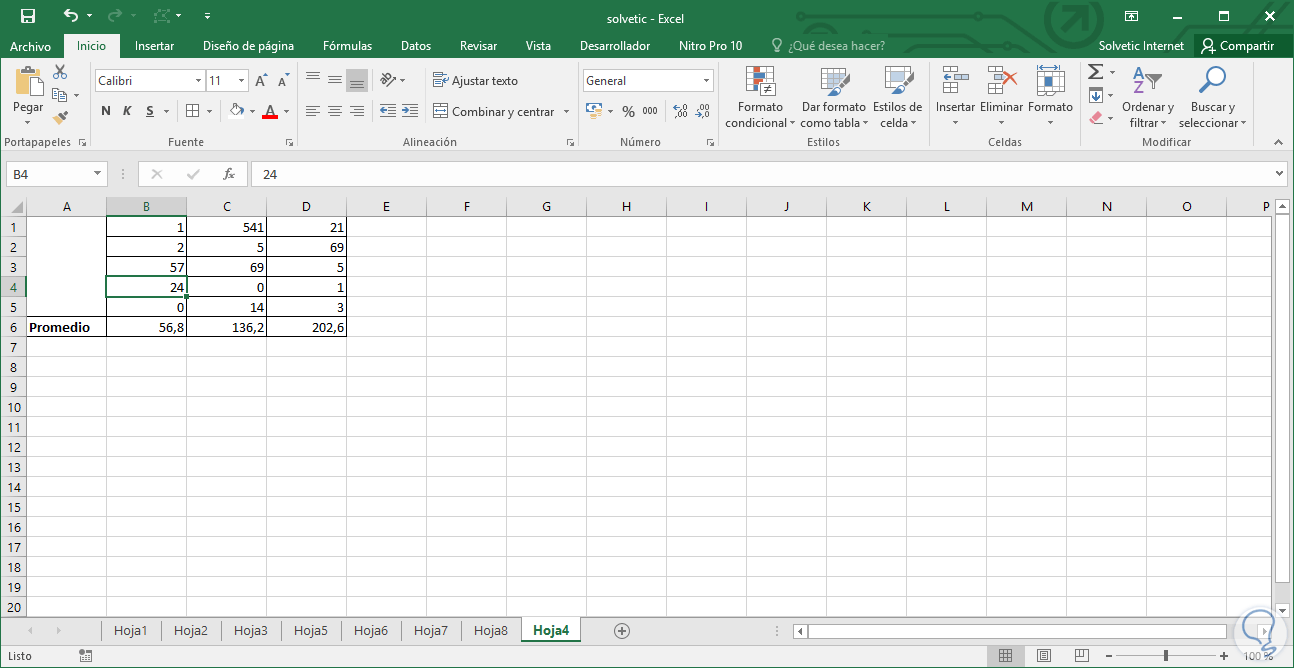1294x668 pixels.
Task: Expand the font name Calibri dropdown
Action: coord(198,81)
